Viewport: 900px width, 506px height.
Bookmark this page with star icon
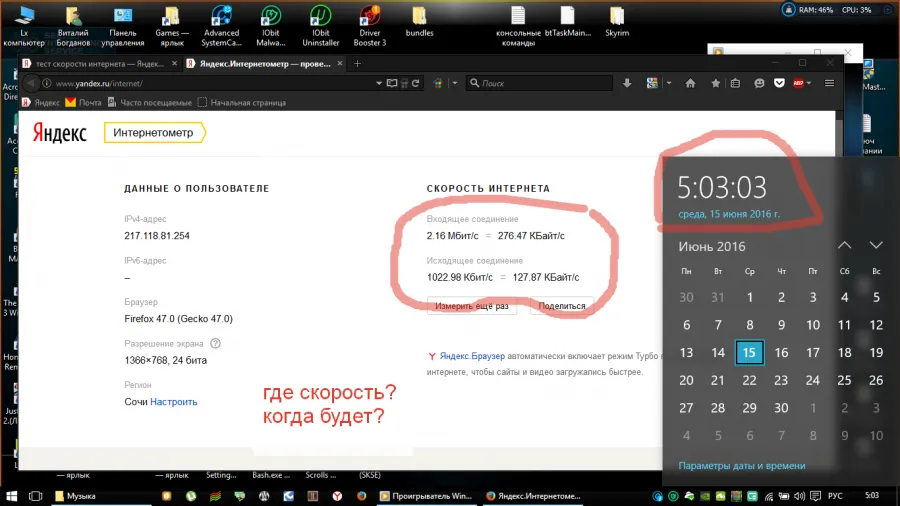715,83
